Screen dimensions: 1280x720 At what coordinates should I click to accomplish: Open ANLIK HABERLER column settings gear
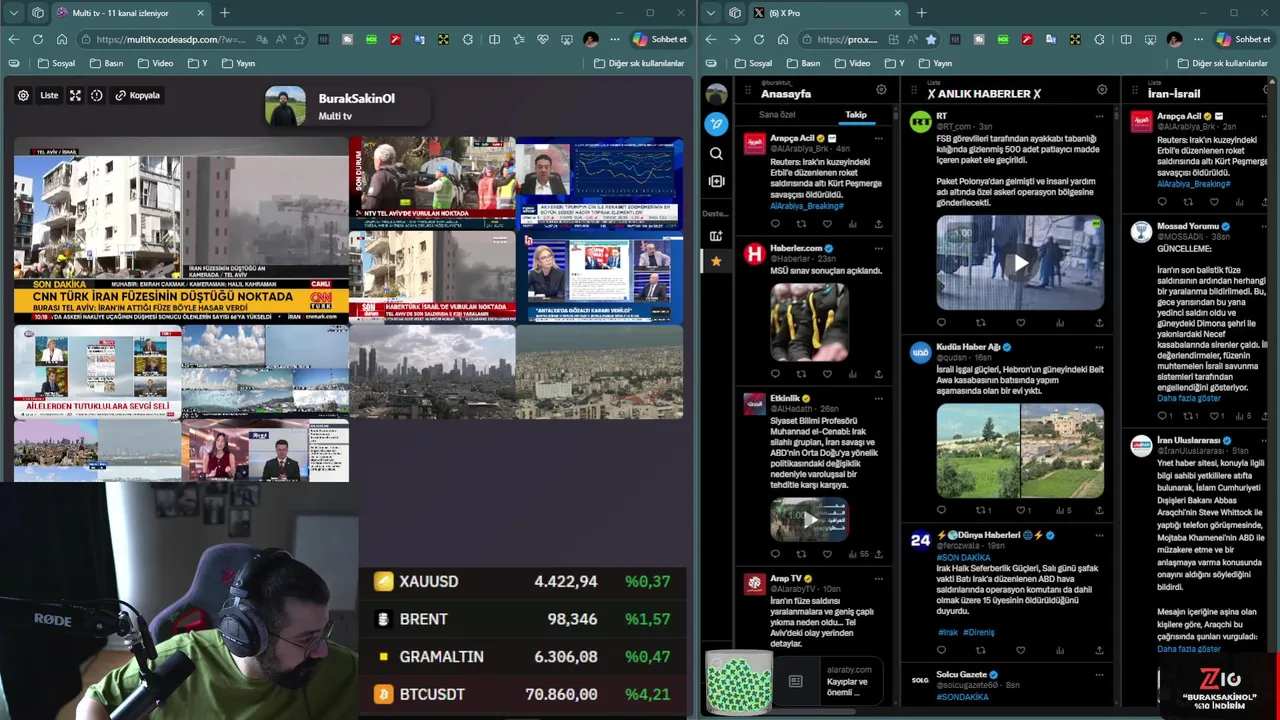point(1102,89)
